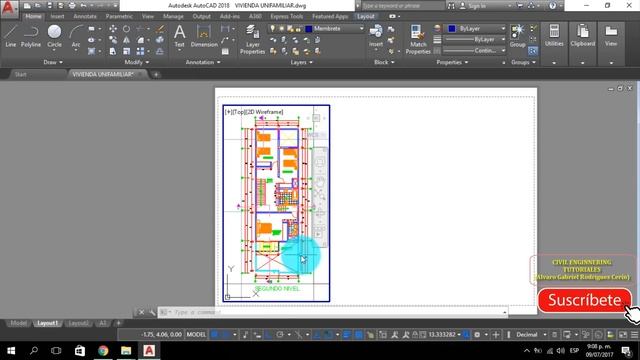Open the Layout2 tab

pos(78,323)
